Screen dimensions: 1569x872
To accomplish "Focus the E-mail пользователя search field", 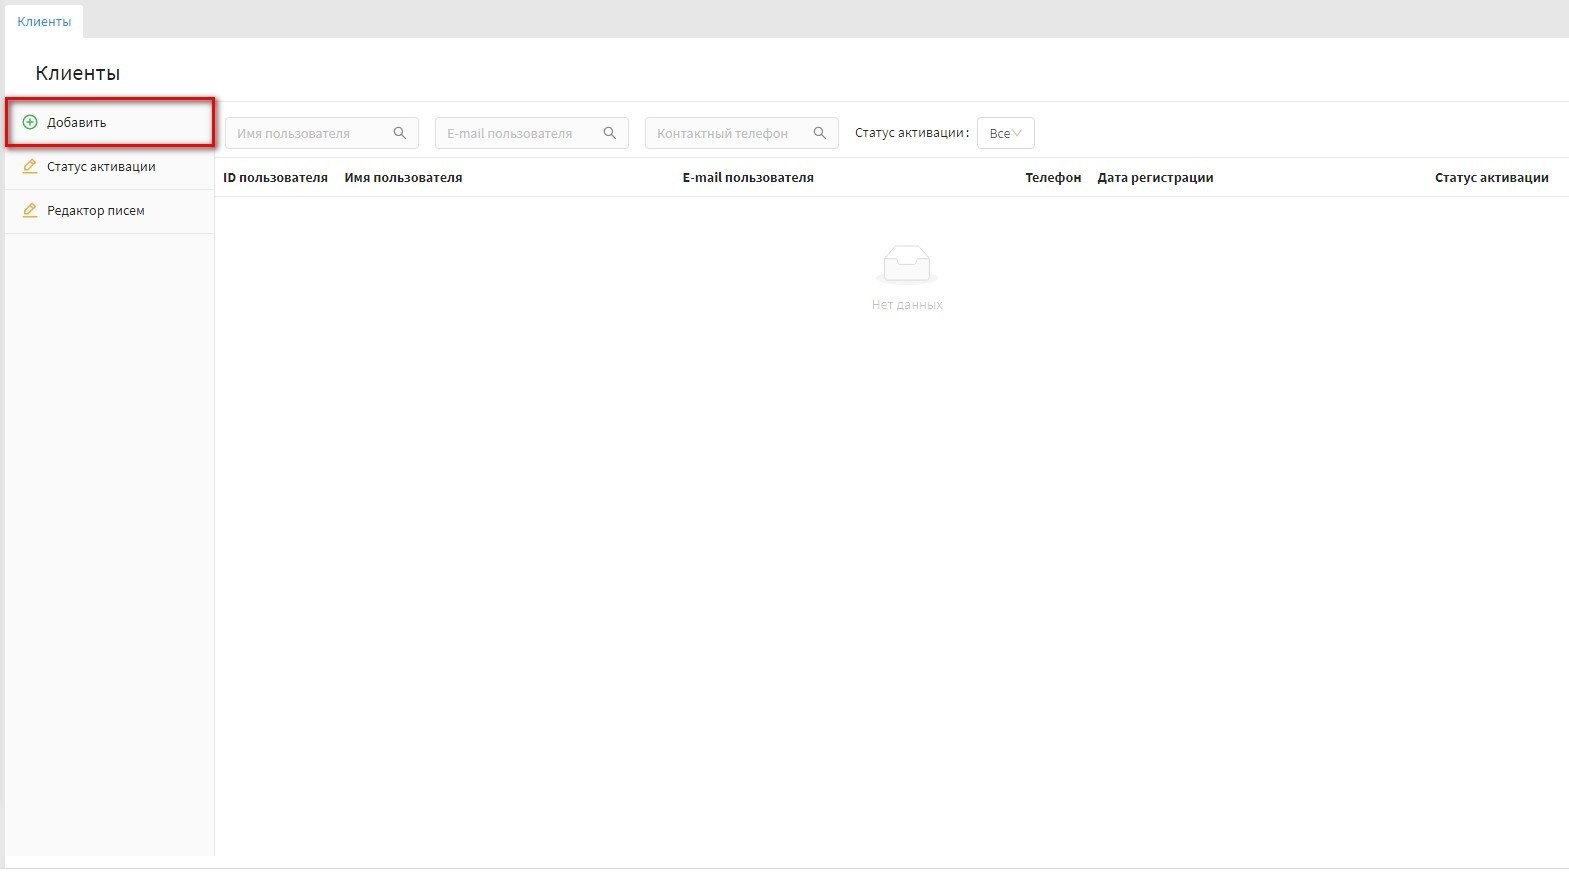I will point(520,133).
